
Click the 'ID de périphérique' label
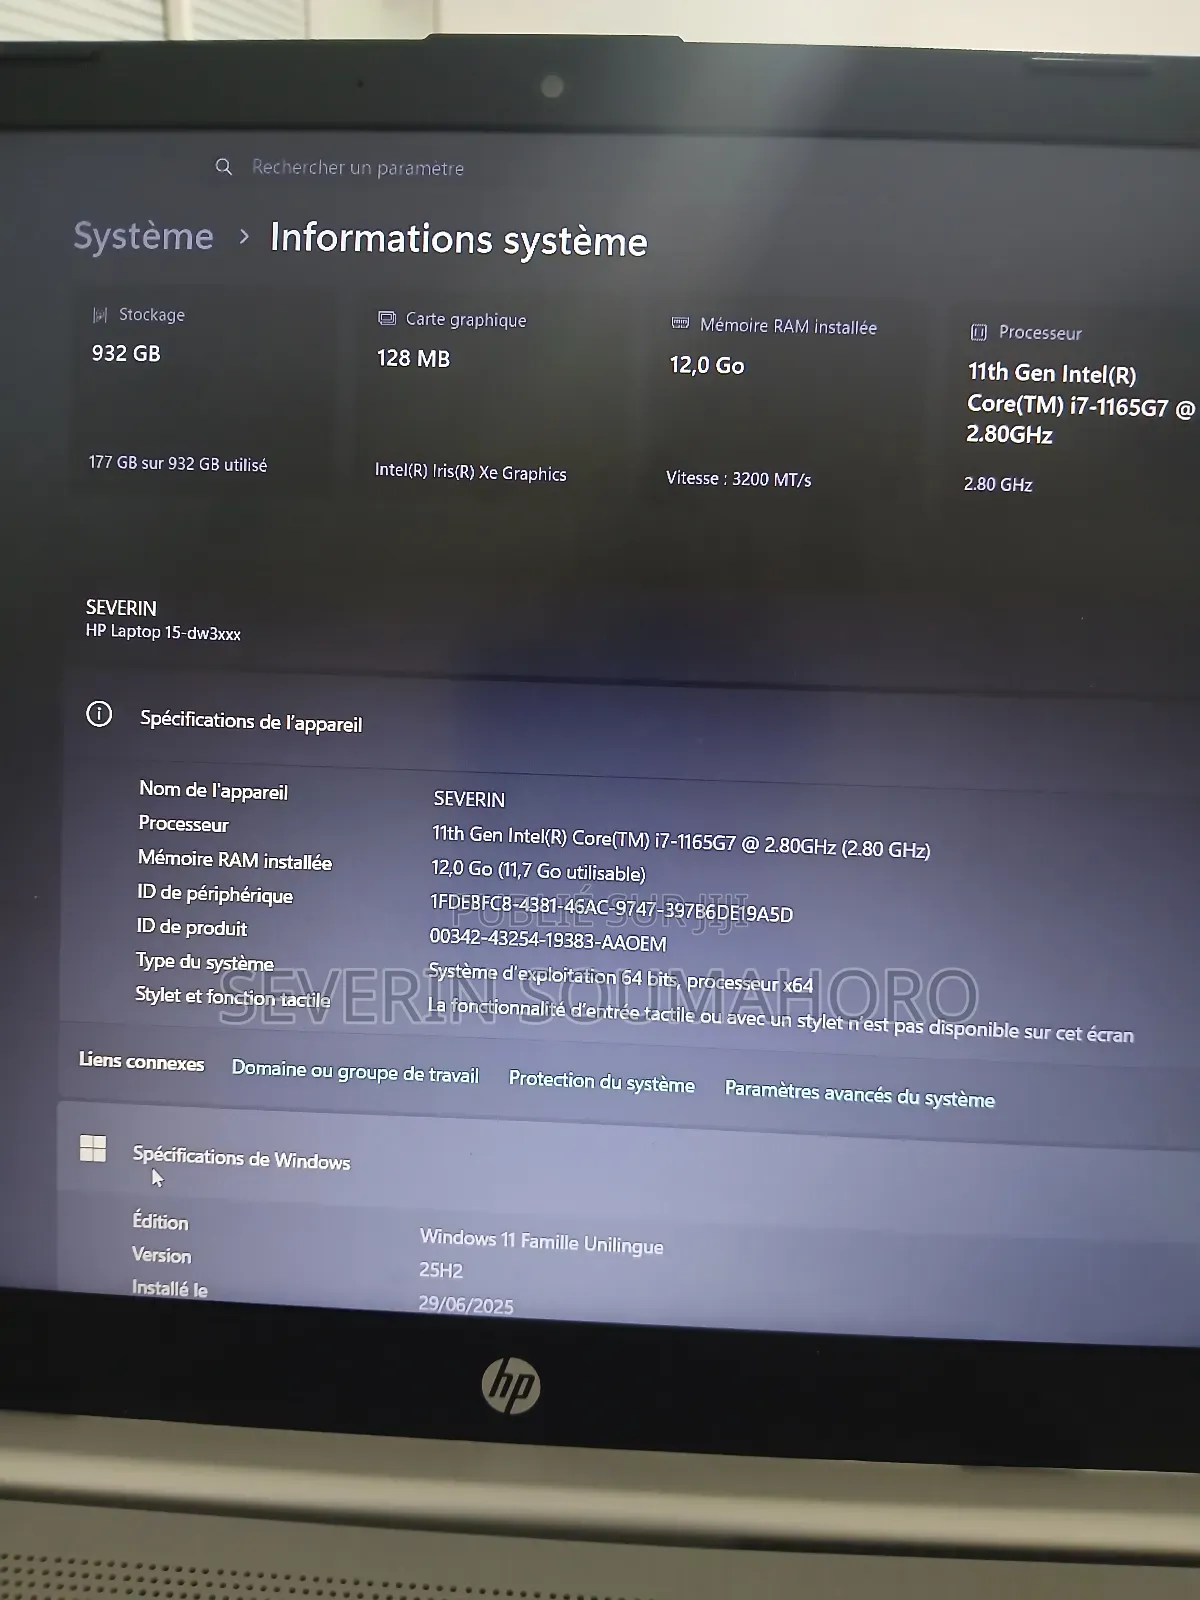pyautogui.click(x=215, y=894)
